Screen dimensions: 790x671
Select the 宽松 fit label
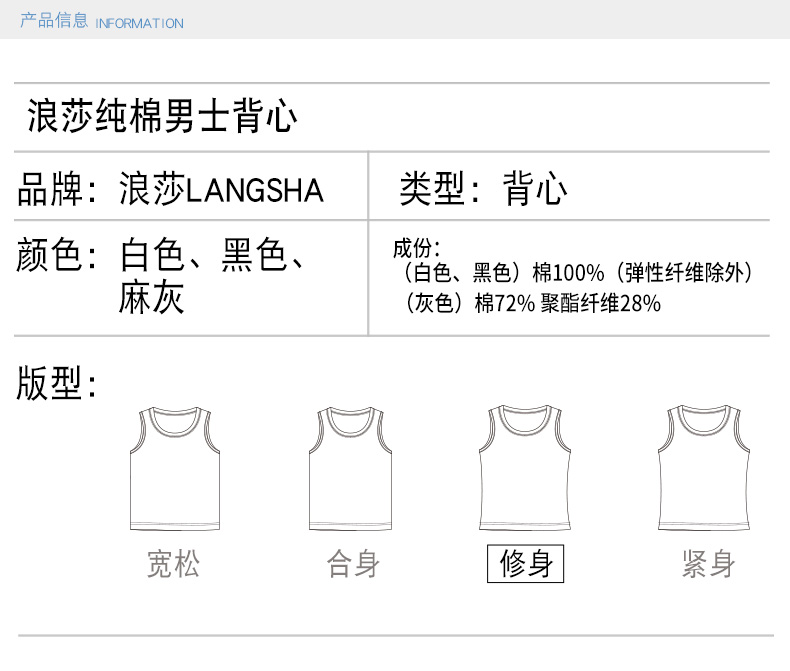click(x=173, y=564)
